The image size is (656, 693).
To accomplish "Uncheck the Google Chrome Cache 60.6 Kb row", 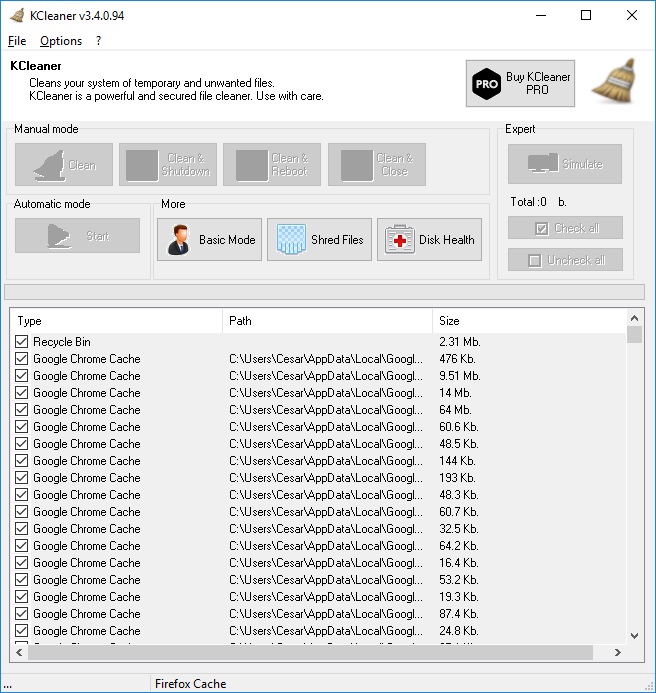I will (21, 426).
